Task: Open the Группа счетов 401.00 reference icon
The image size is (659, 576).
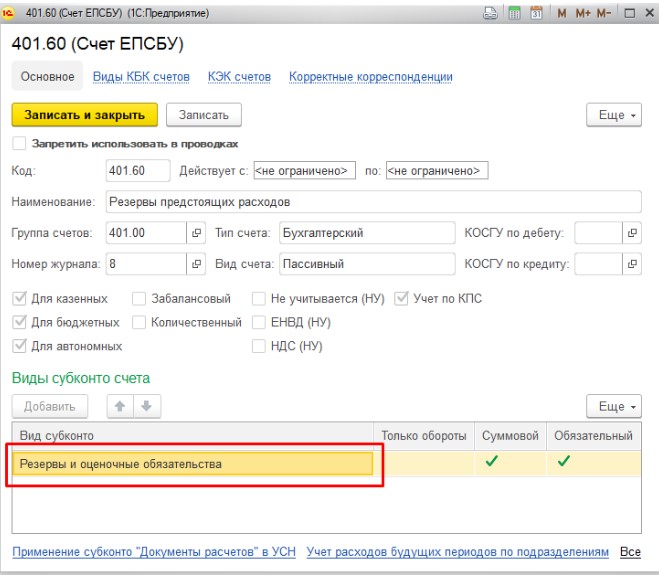Action: coord(196,233)
